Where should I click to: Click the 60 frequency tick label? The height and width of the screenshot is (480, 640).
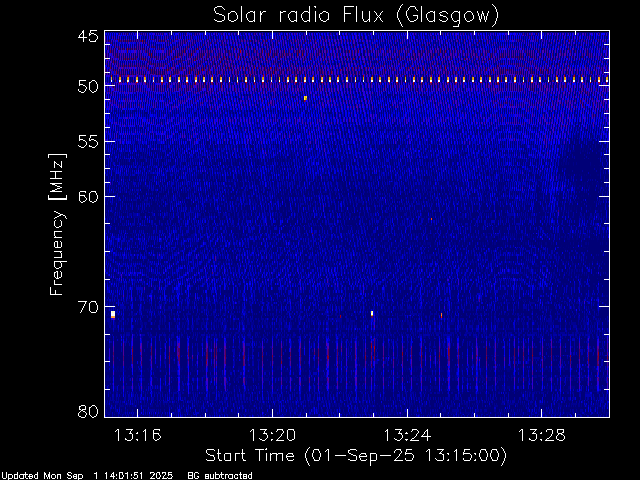[88, 196]
